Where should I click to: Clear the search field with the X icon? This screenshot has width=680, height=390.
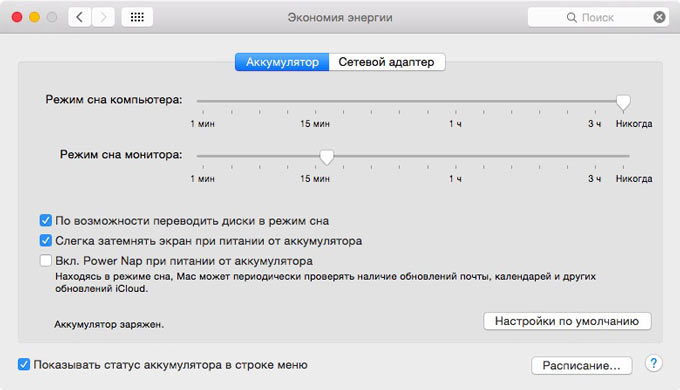[659, 17]
